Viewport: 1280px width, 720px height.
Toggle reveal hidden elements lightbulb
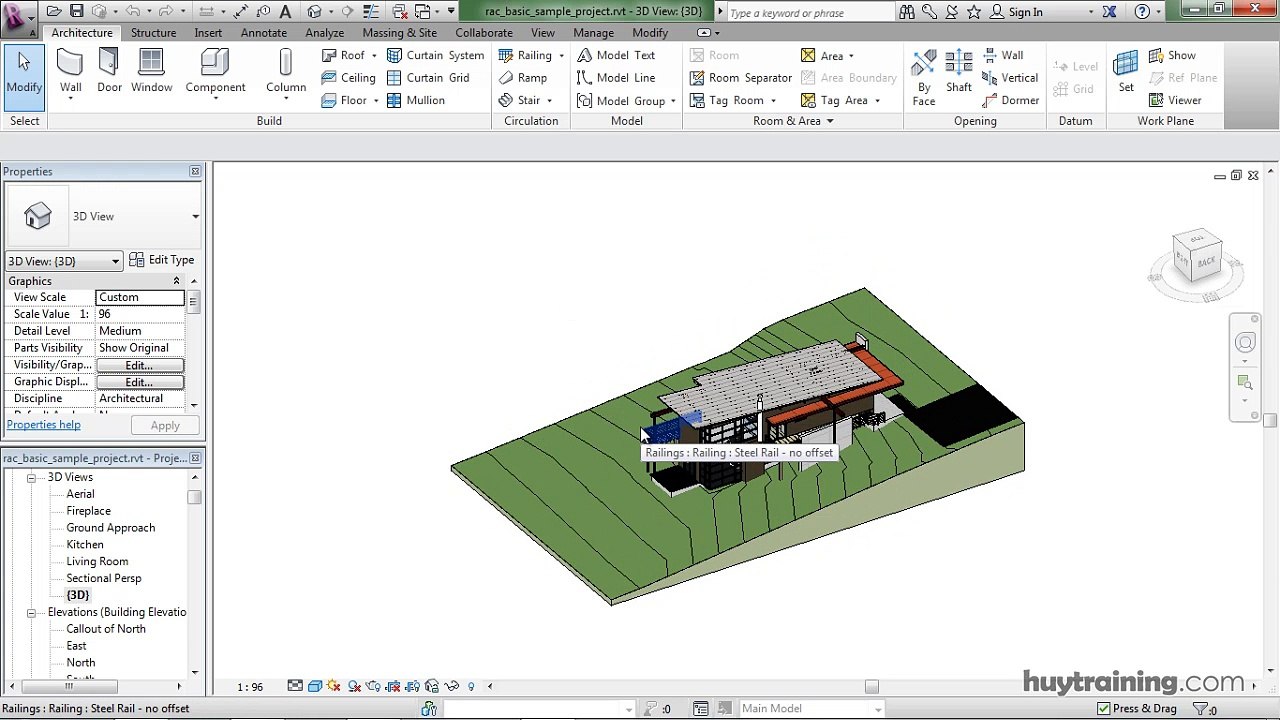tap(471, 686)
